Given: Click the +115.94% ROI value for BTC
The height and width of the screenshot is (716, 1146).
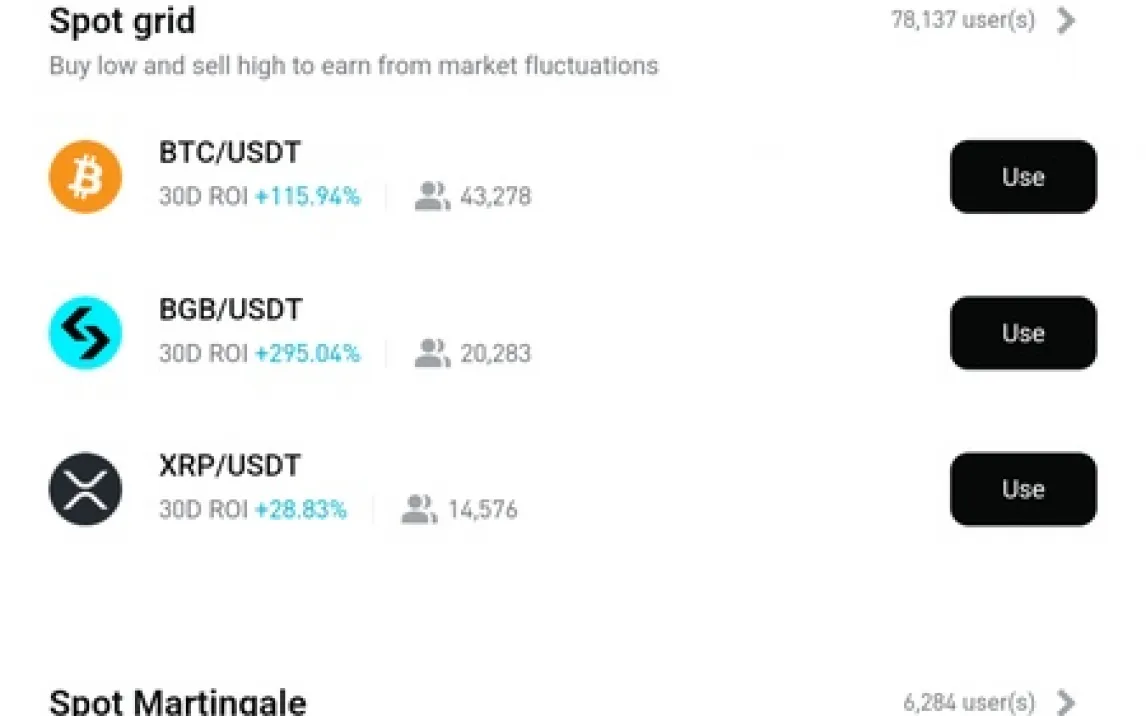Looking at the screenshot, I should (x=307, y=196).
